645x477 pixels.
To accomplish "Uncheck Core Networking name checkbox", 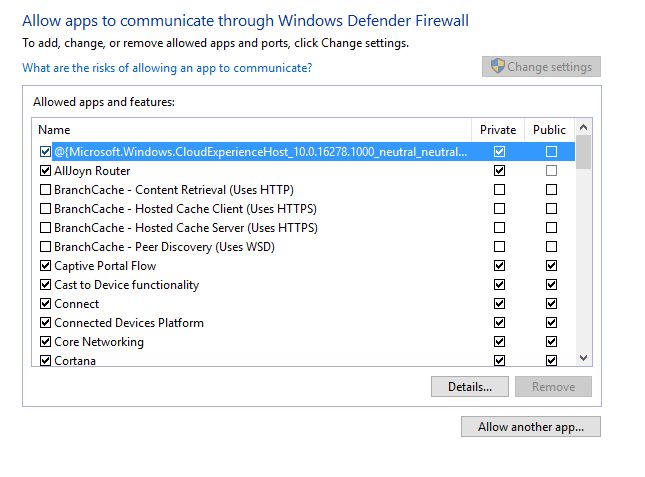I will (x=45, y=341).
